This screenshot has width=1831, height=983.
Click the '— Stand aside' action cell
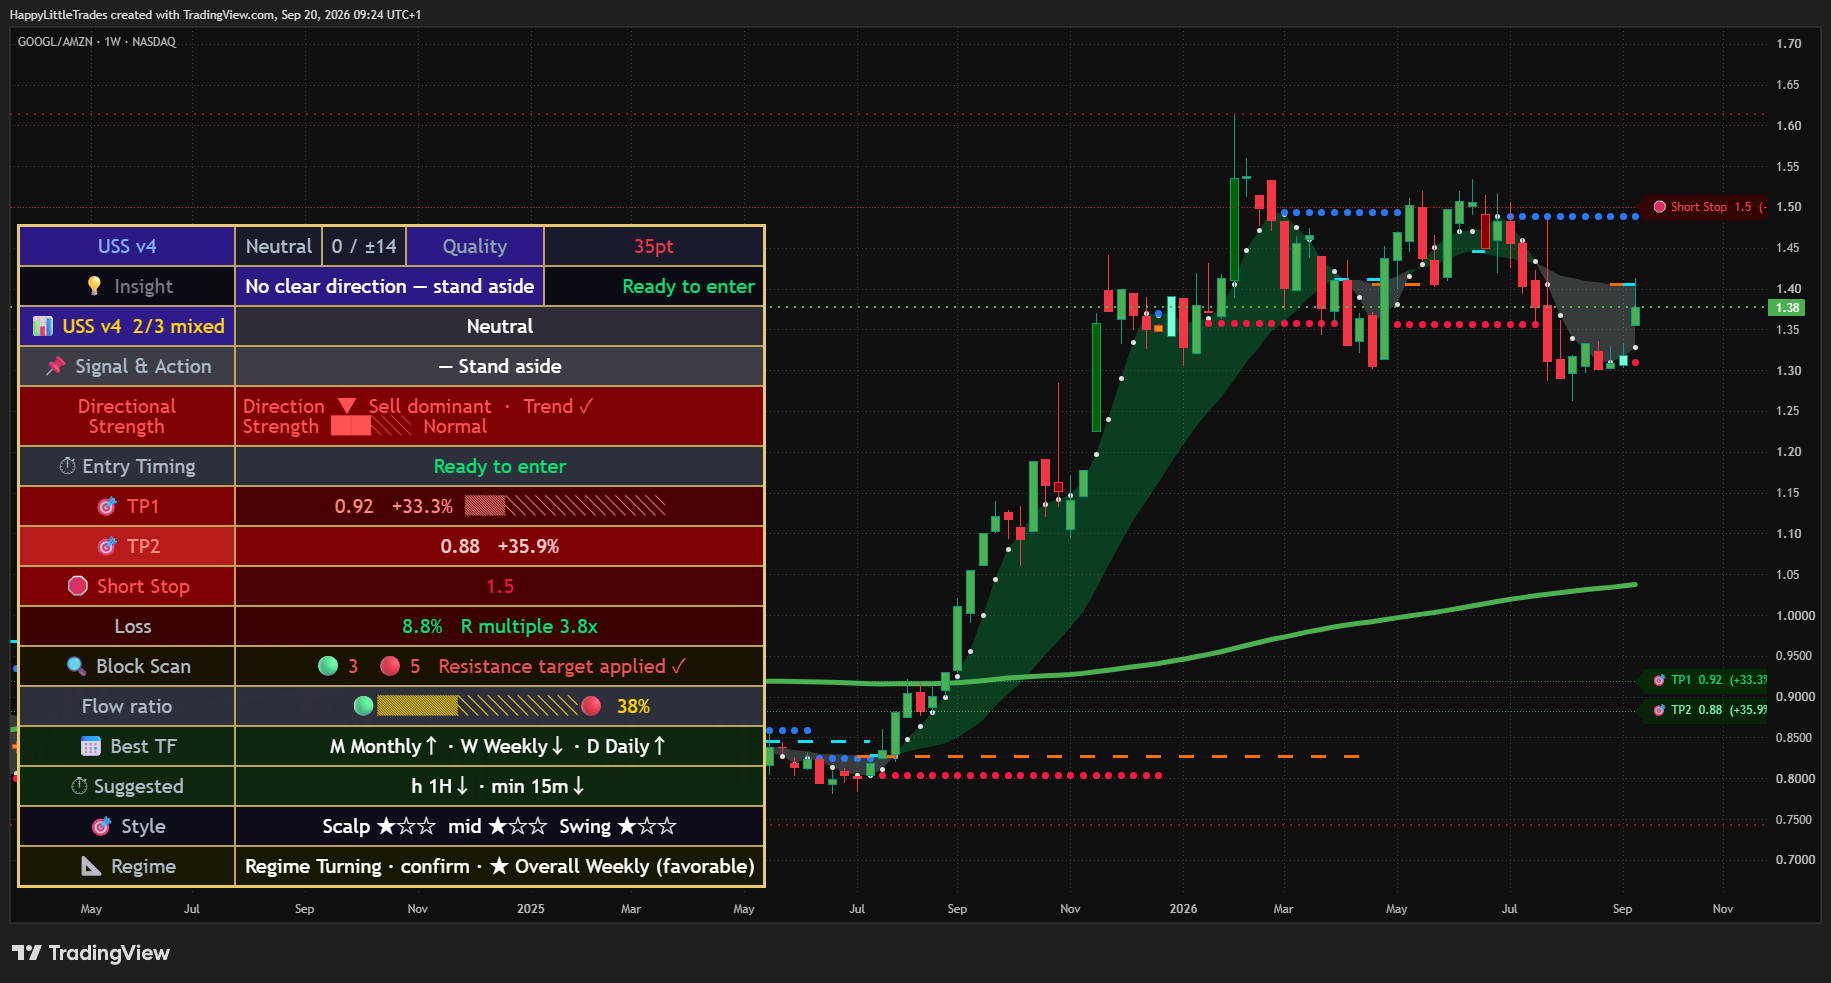coord(500,366)
